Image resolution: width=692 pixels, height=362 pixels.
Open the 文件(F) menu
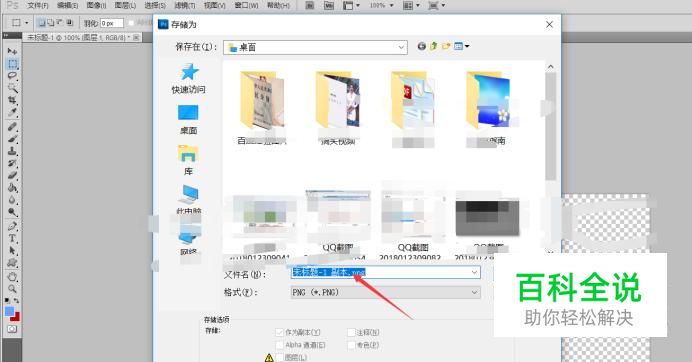click(38, 6)
